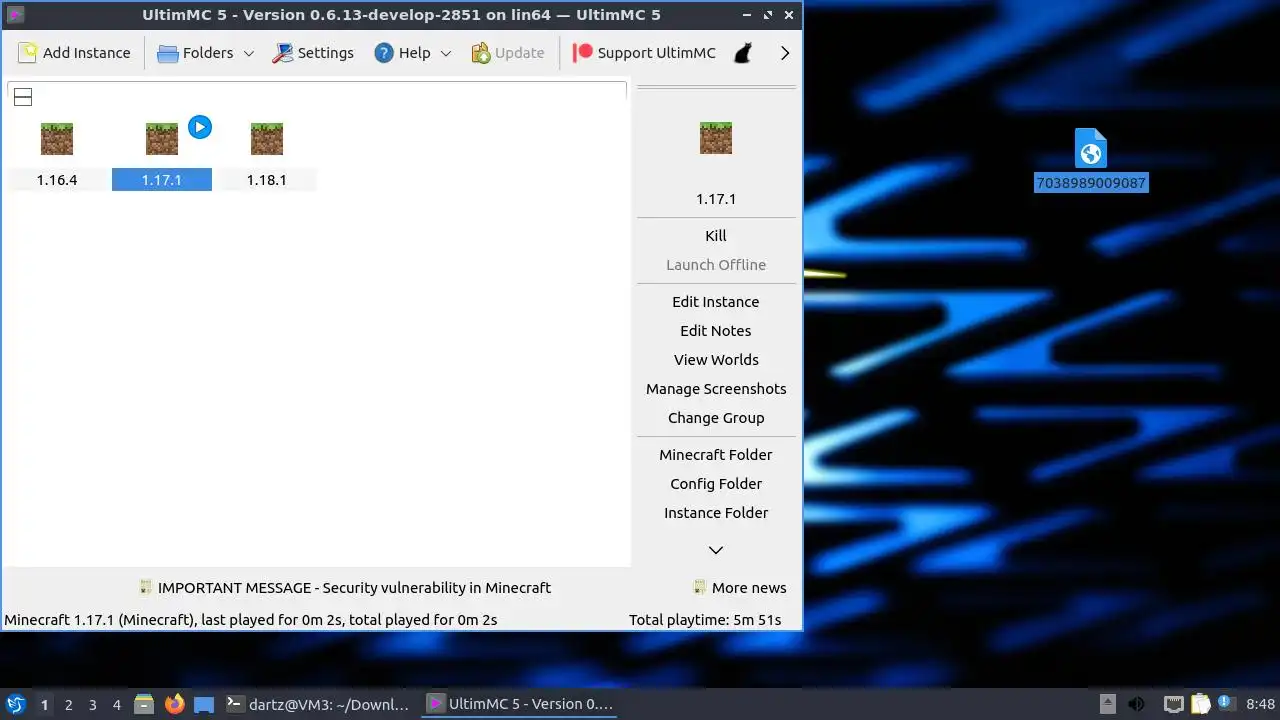1280x720 pixels.
Task: Click the show desktop icon in the taskbar
Action: pyautogui.click(x=204, y=704)
